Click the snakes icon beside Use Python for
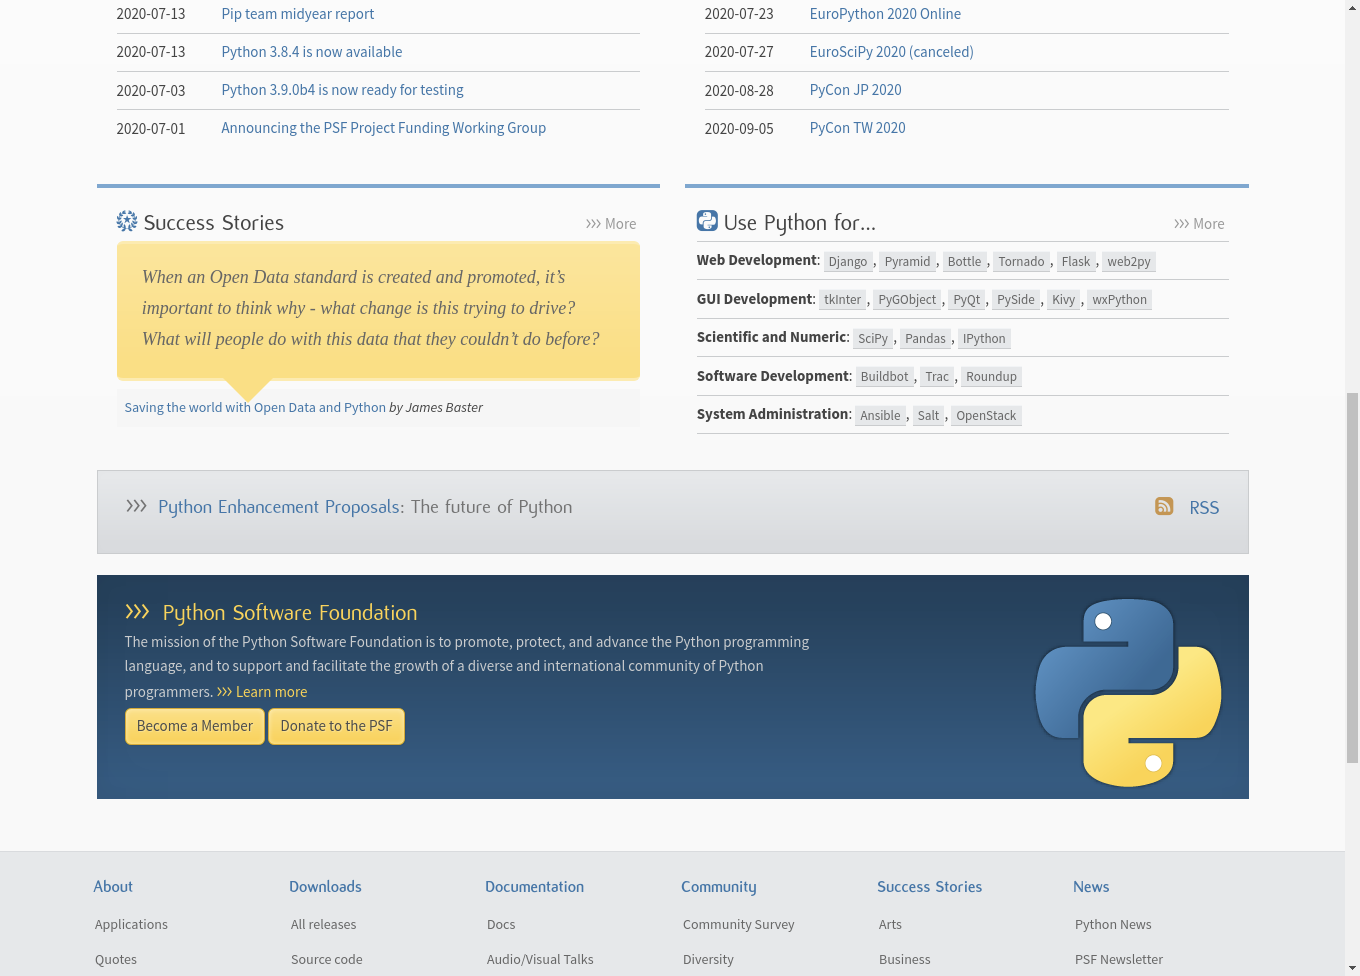This screenshot has width=1360, height=976. click(708, 220)
